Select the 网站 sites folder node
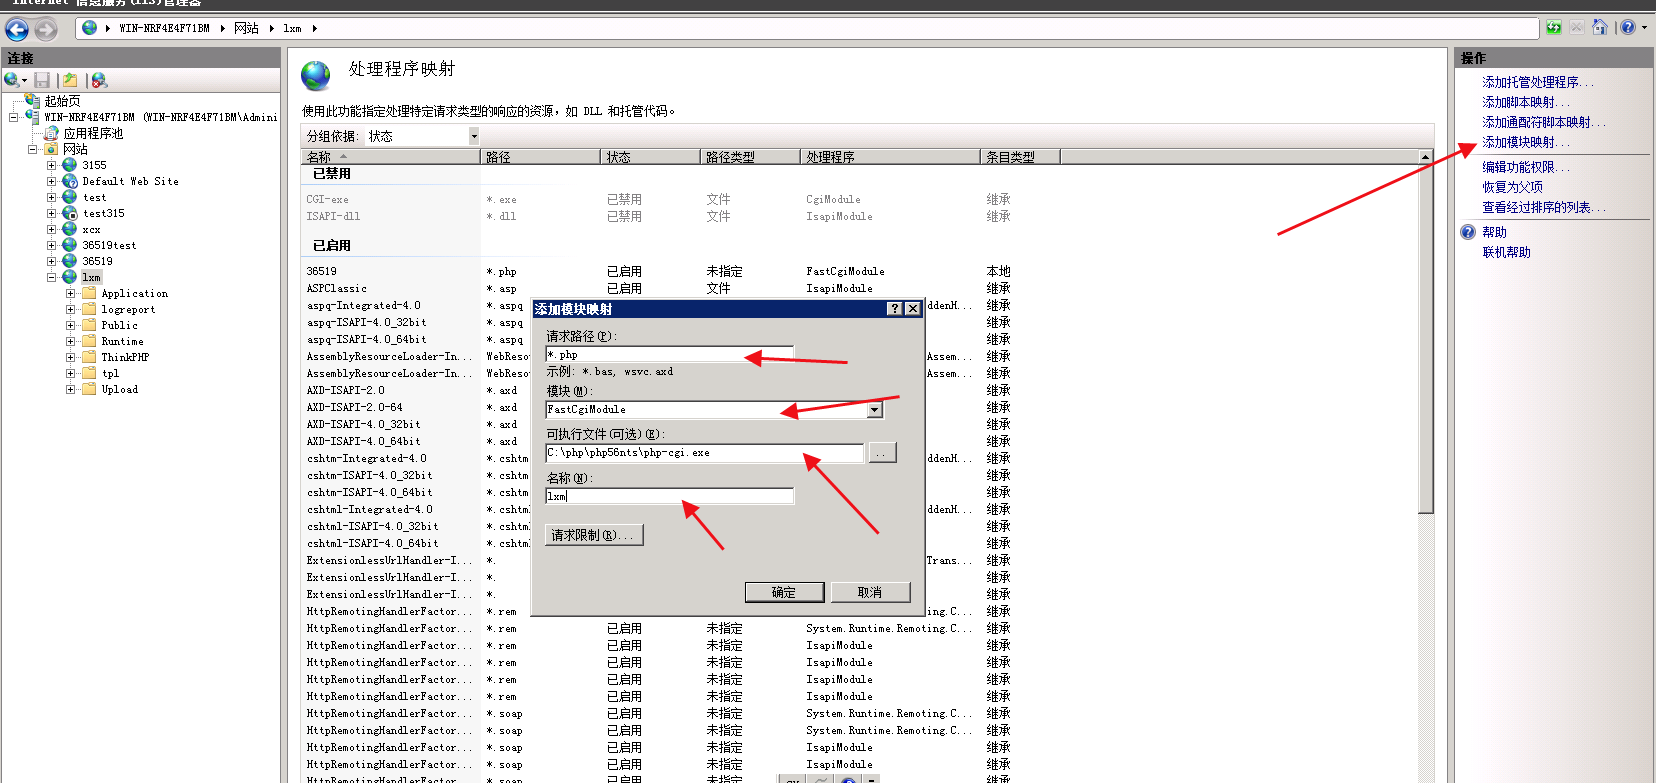1656x783 pixels. tap(75, 149)
